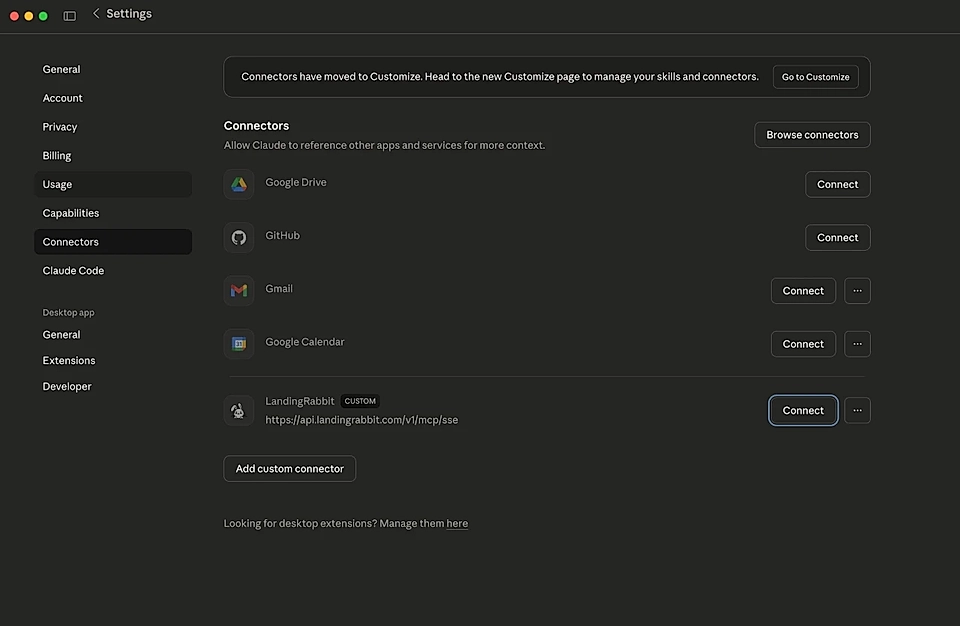Image resolution: width=960 pixels, height=626 pixels.
Task: Click the CUSTOM badge next to LandingRabbit
Action: 360,400
